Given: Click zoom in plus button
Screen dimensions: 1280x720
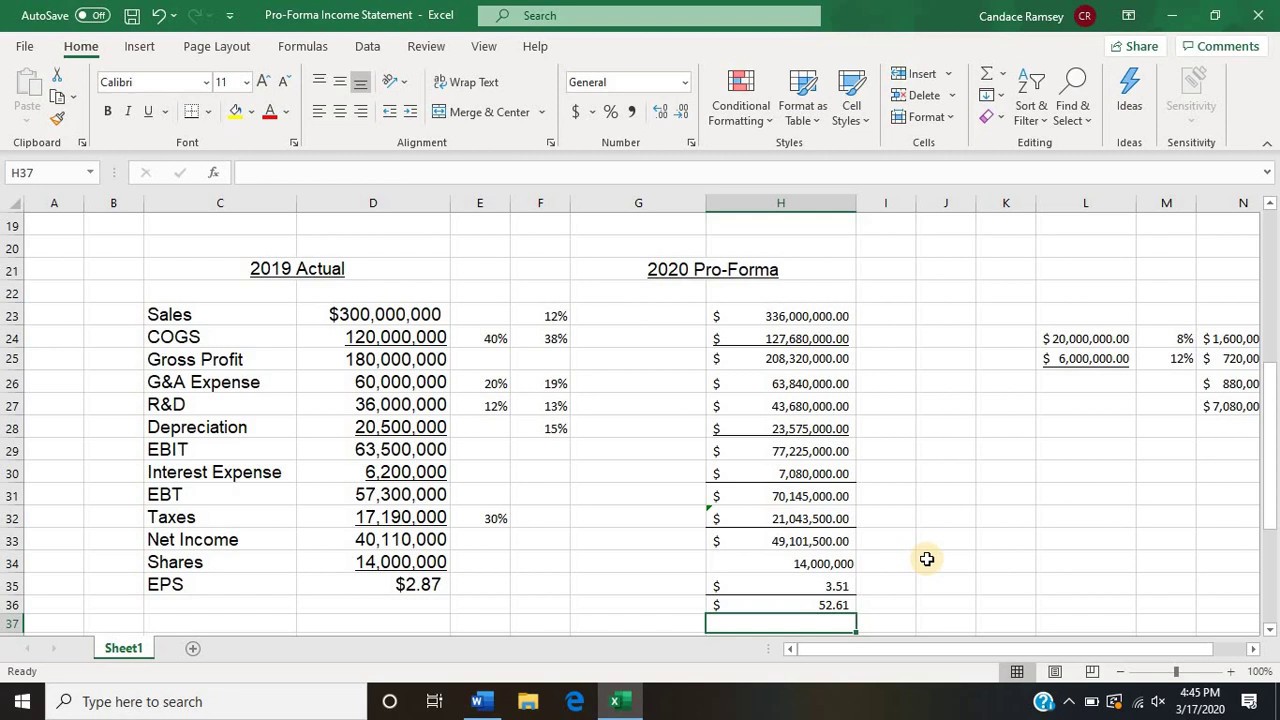Looking at the screenshot, I should pos(1230,671).
